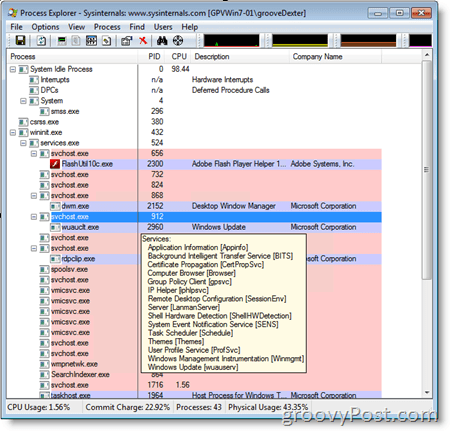Click the icon beside wmpnetwk.exe
The image size is (450, 431).
point(44,364)
